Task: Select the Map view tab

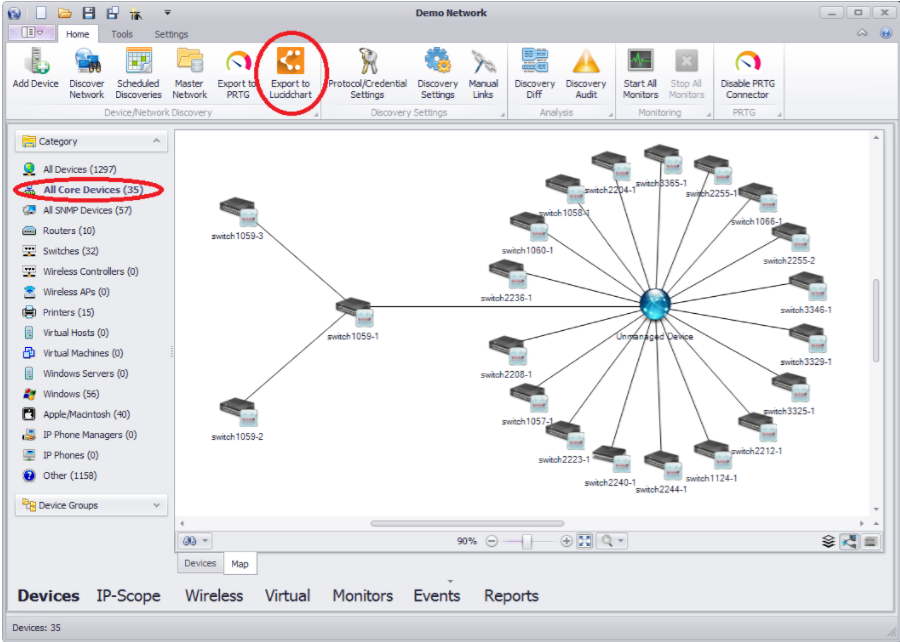Action: (x=240, y=563)
